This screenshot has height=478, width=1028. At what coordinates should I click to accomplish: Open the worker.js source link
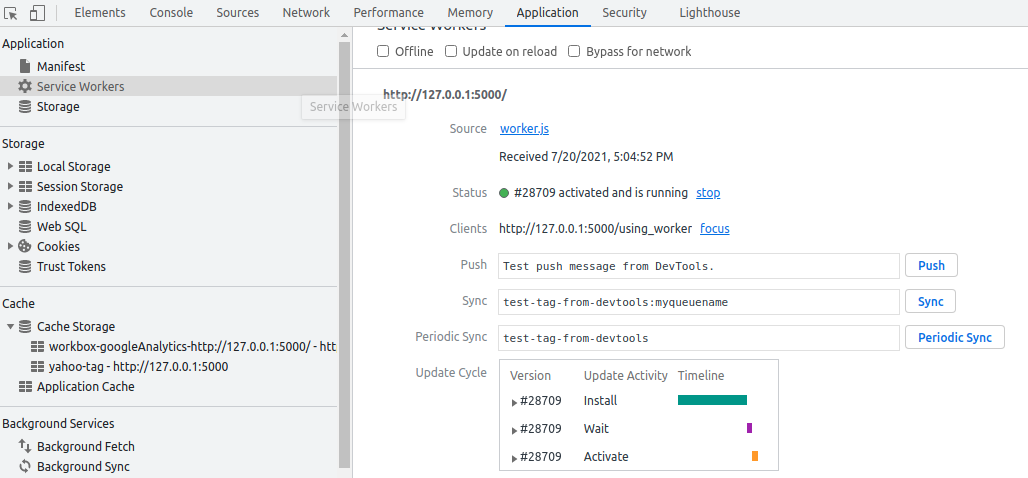[524, 129]
